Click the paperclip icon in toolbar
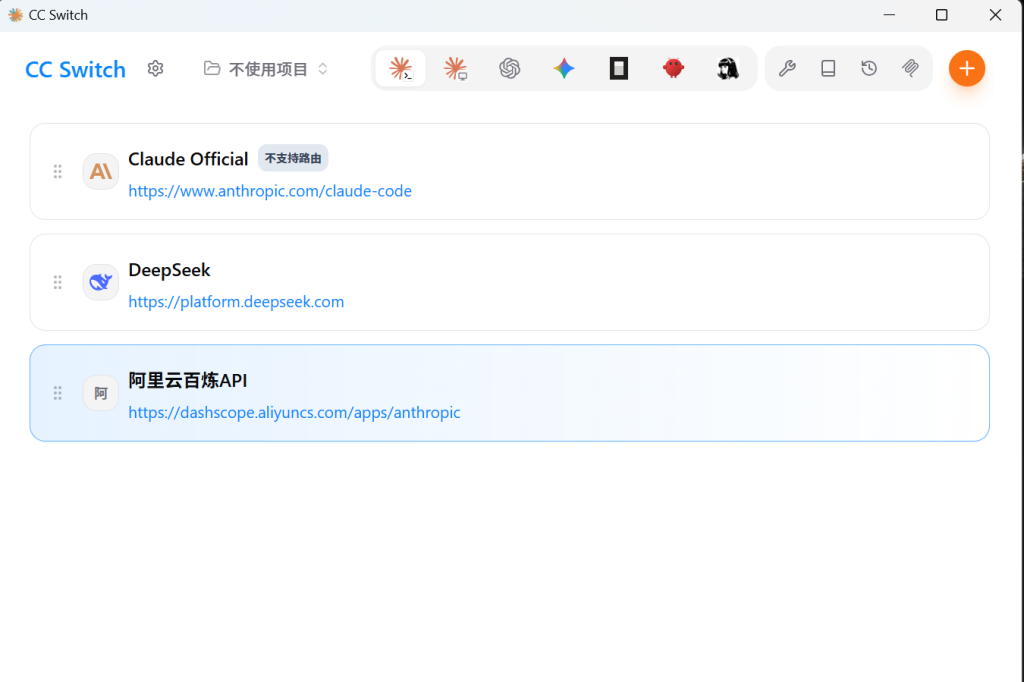Viewport: 1024px width, 682px height. pos(910,69)
